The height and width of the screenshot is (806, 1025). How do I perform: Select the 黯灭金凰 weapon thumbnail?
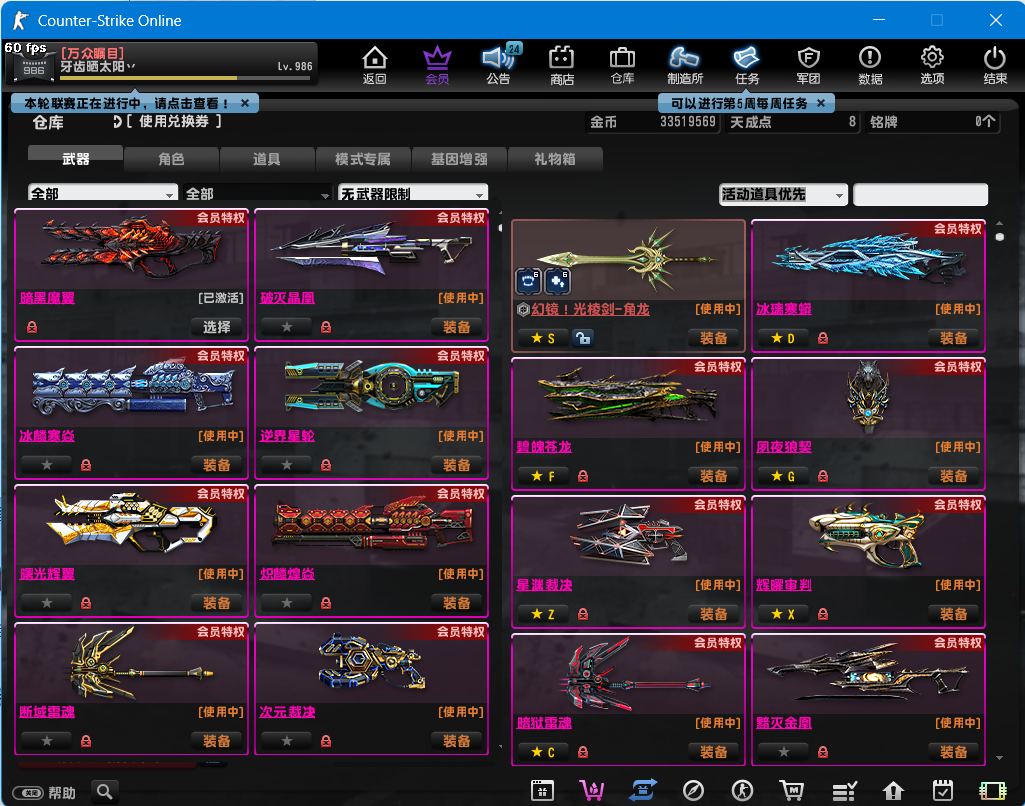(868, 675)
